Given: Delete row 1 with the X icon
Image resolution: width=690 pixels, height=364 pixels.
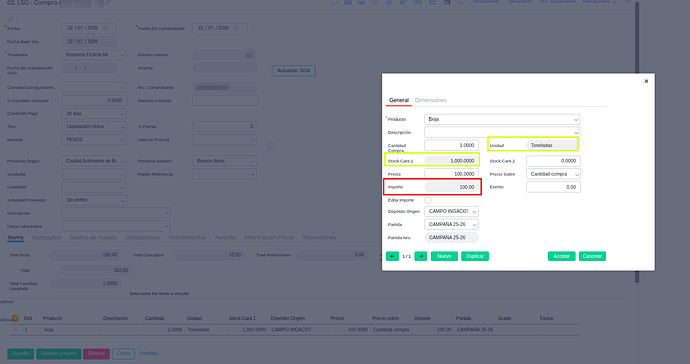Looking at the screenshot, I should [16, 330].
